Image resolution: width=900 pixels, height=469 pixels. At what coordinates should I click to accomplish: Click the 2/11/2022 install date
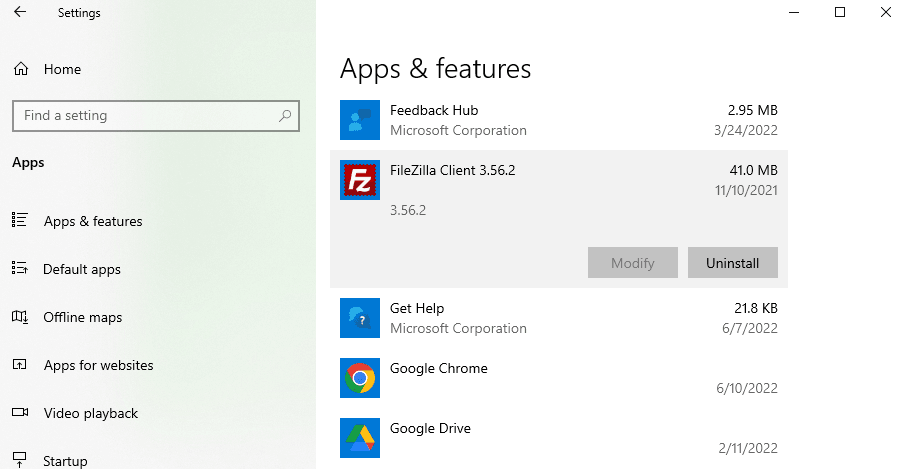748,448
